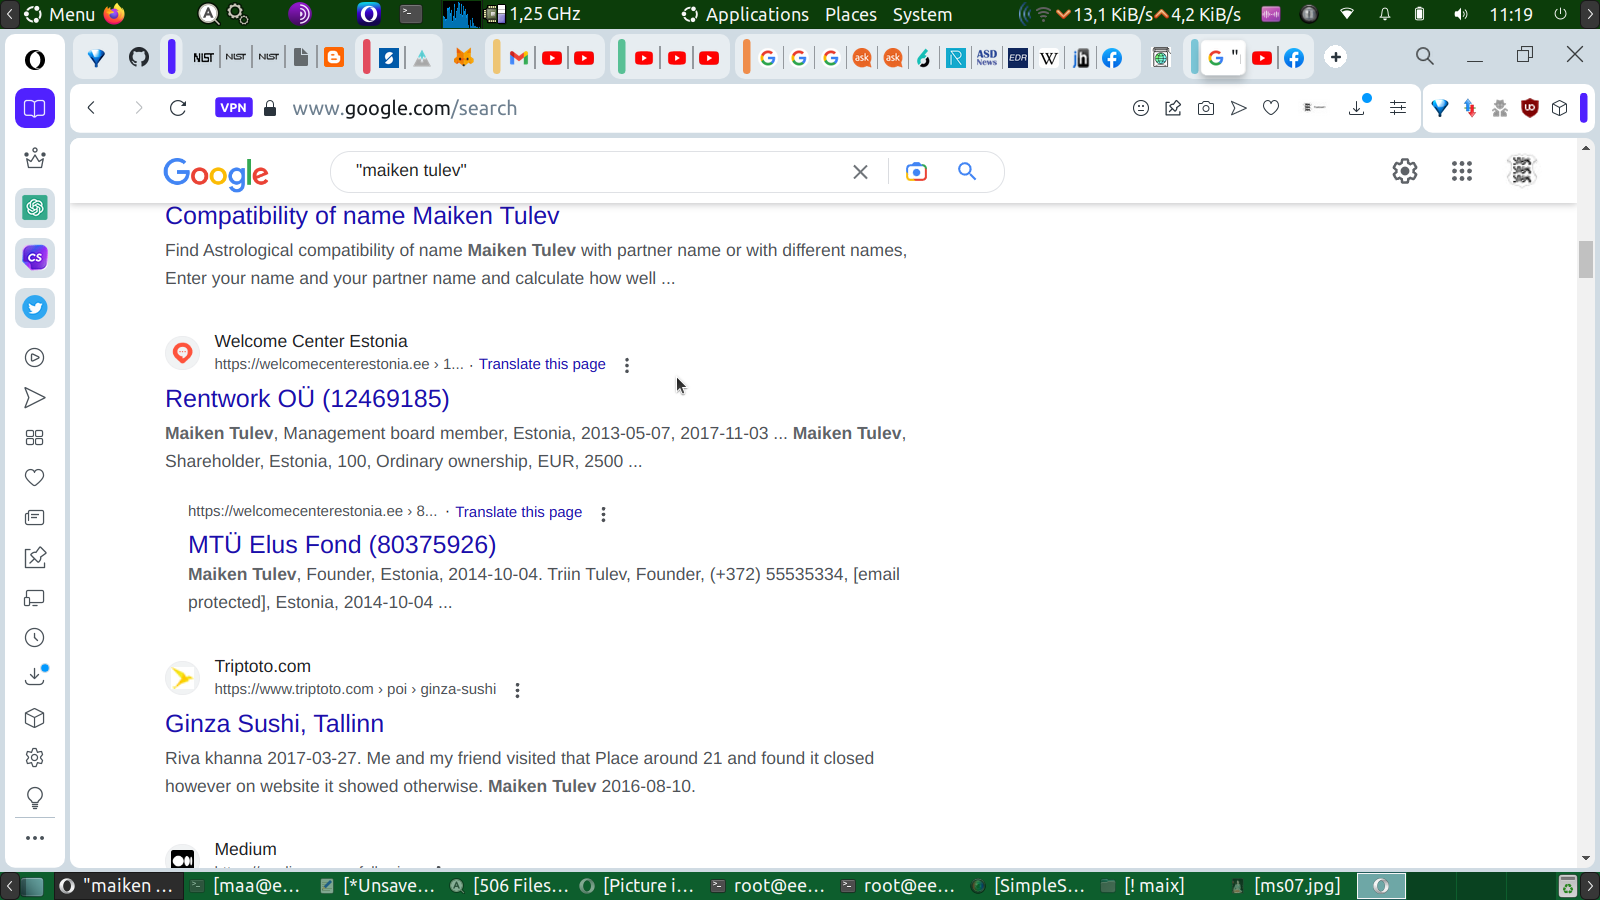This screenshot has height=900, width=1600.
Task: Open Google quick settings gear
Action: point(1405,171)
